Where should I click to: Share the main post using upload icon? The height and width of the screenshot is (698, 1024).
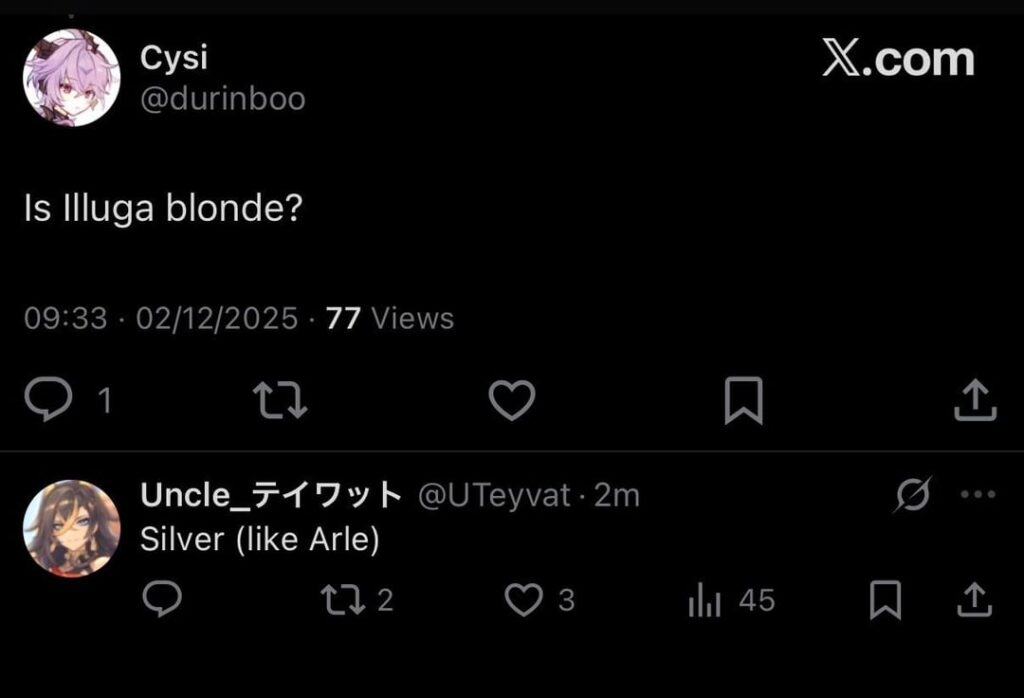[x=975, y=400]
